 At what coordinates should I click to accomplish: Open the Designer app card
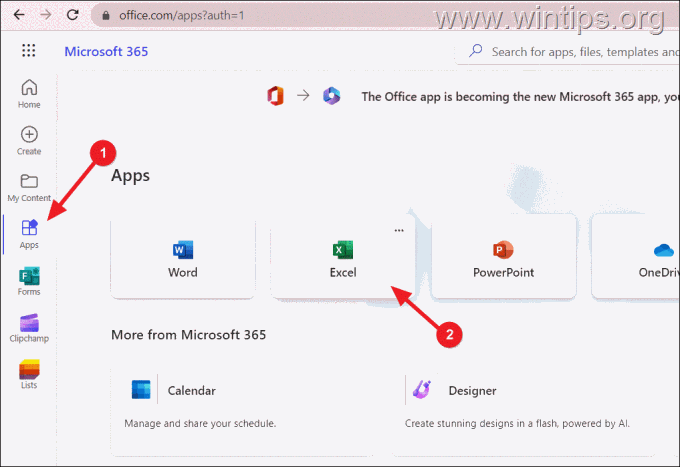523,411
